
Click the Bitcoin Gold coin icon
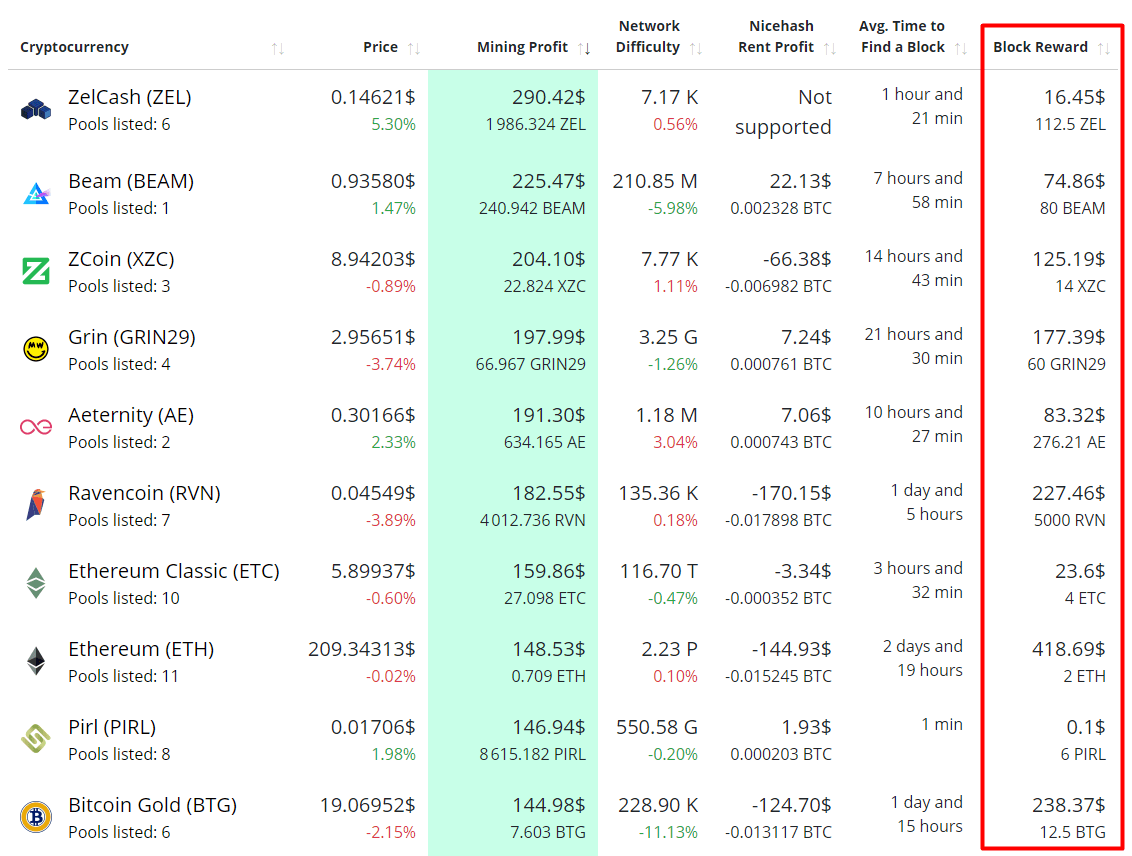tap(36, 817)
